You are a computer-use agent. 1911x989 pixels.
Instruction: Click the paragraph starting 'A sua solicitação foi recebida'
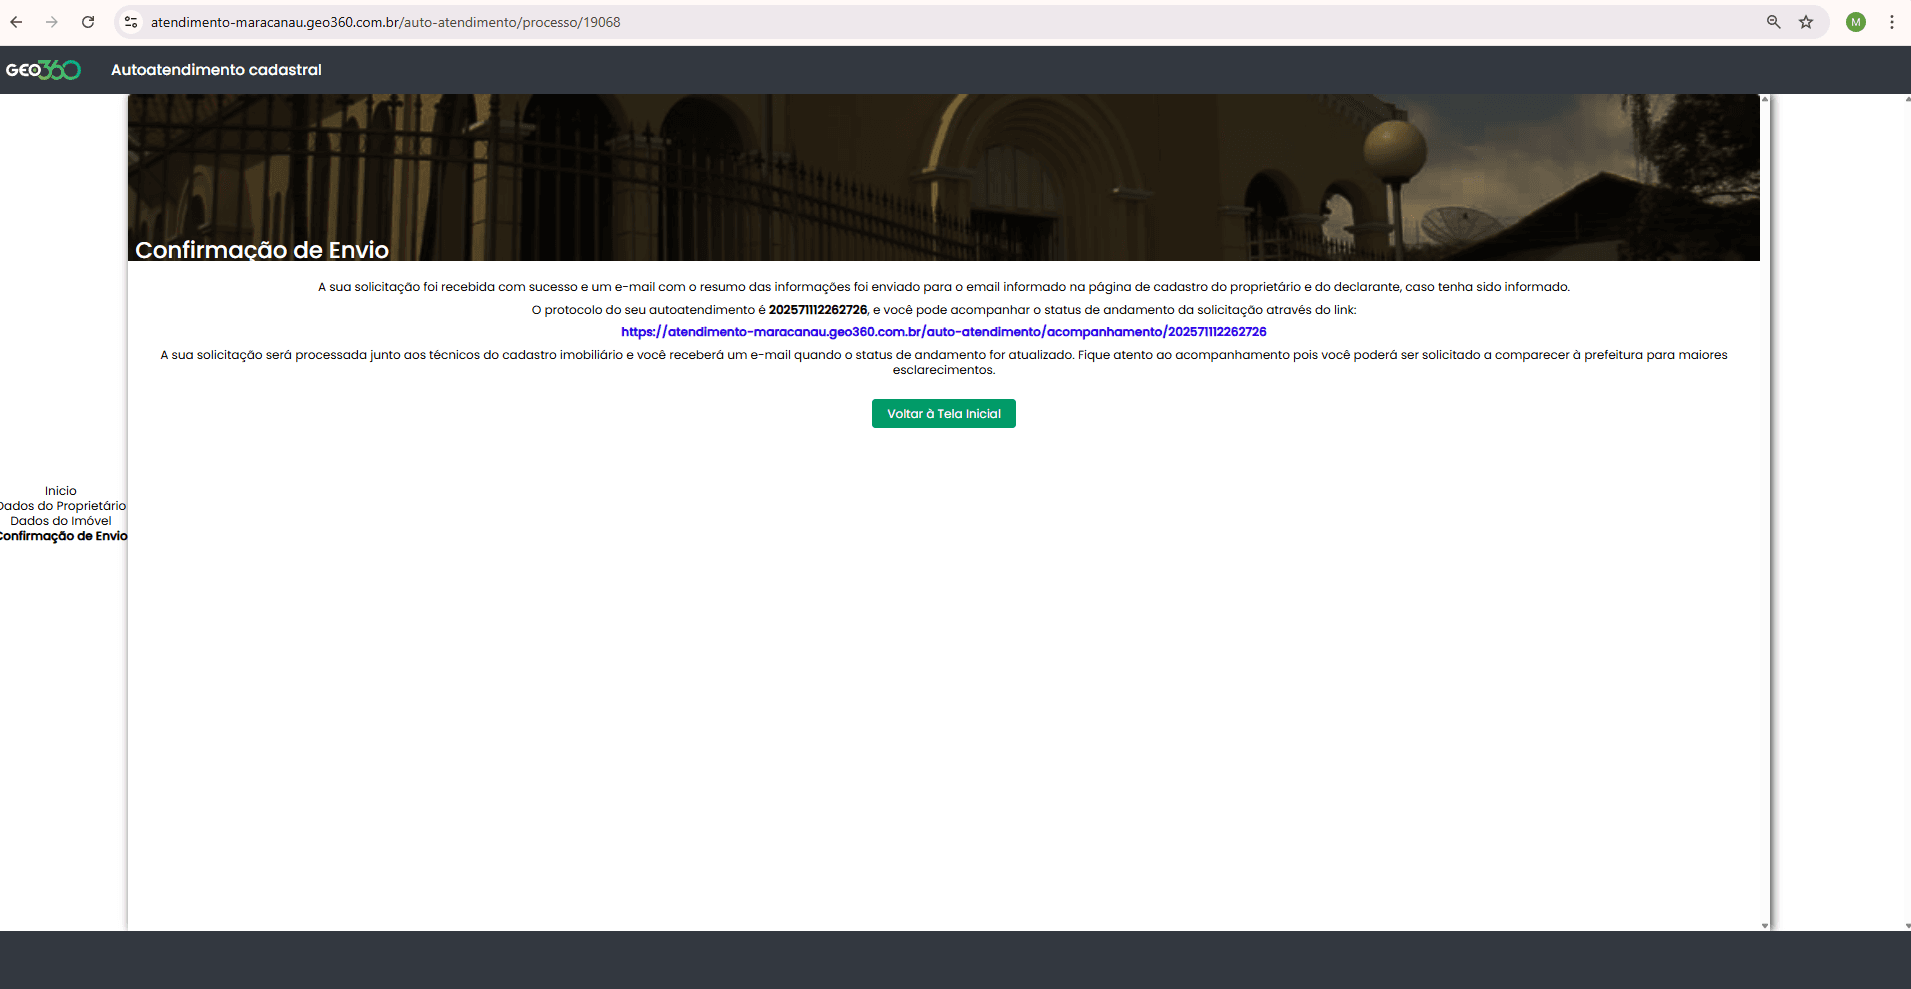click(944, 287)
